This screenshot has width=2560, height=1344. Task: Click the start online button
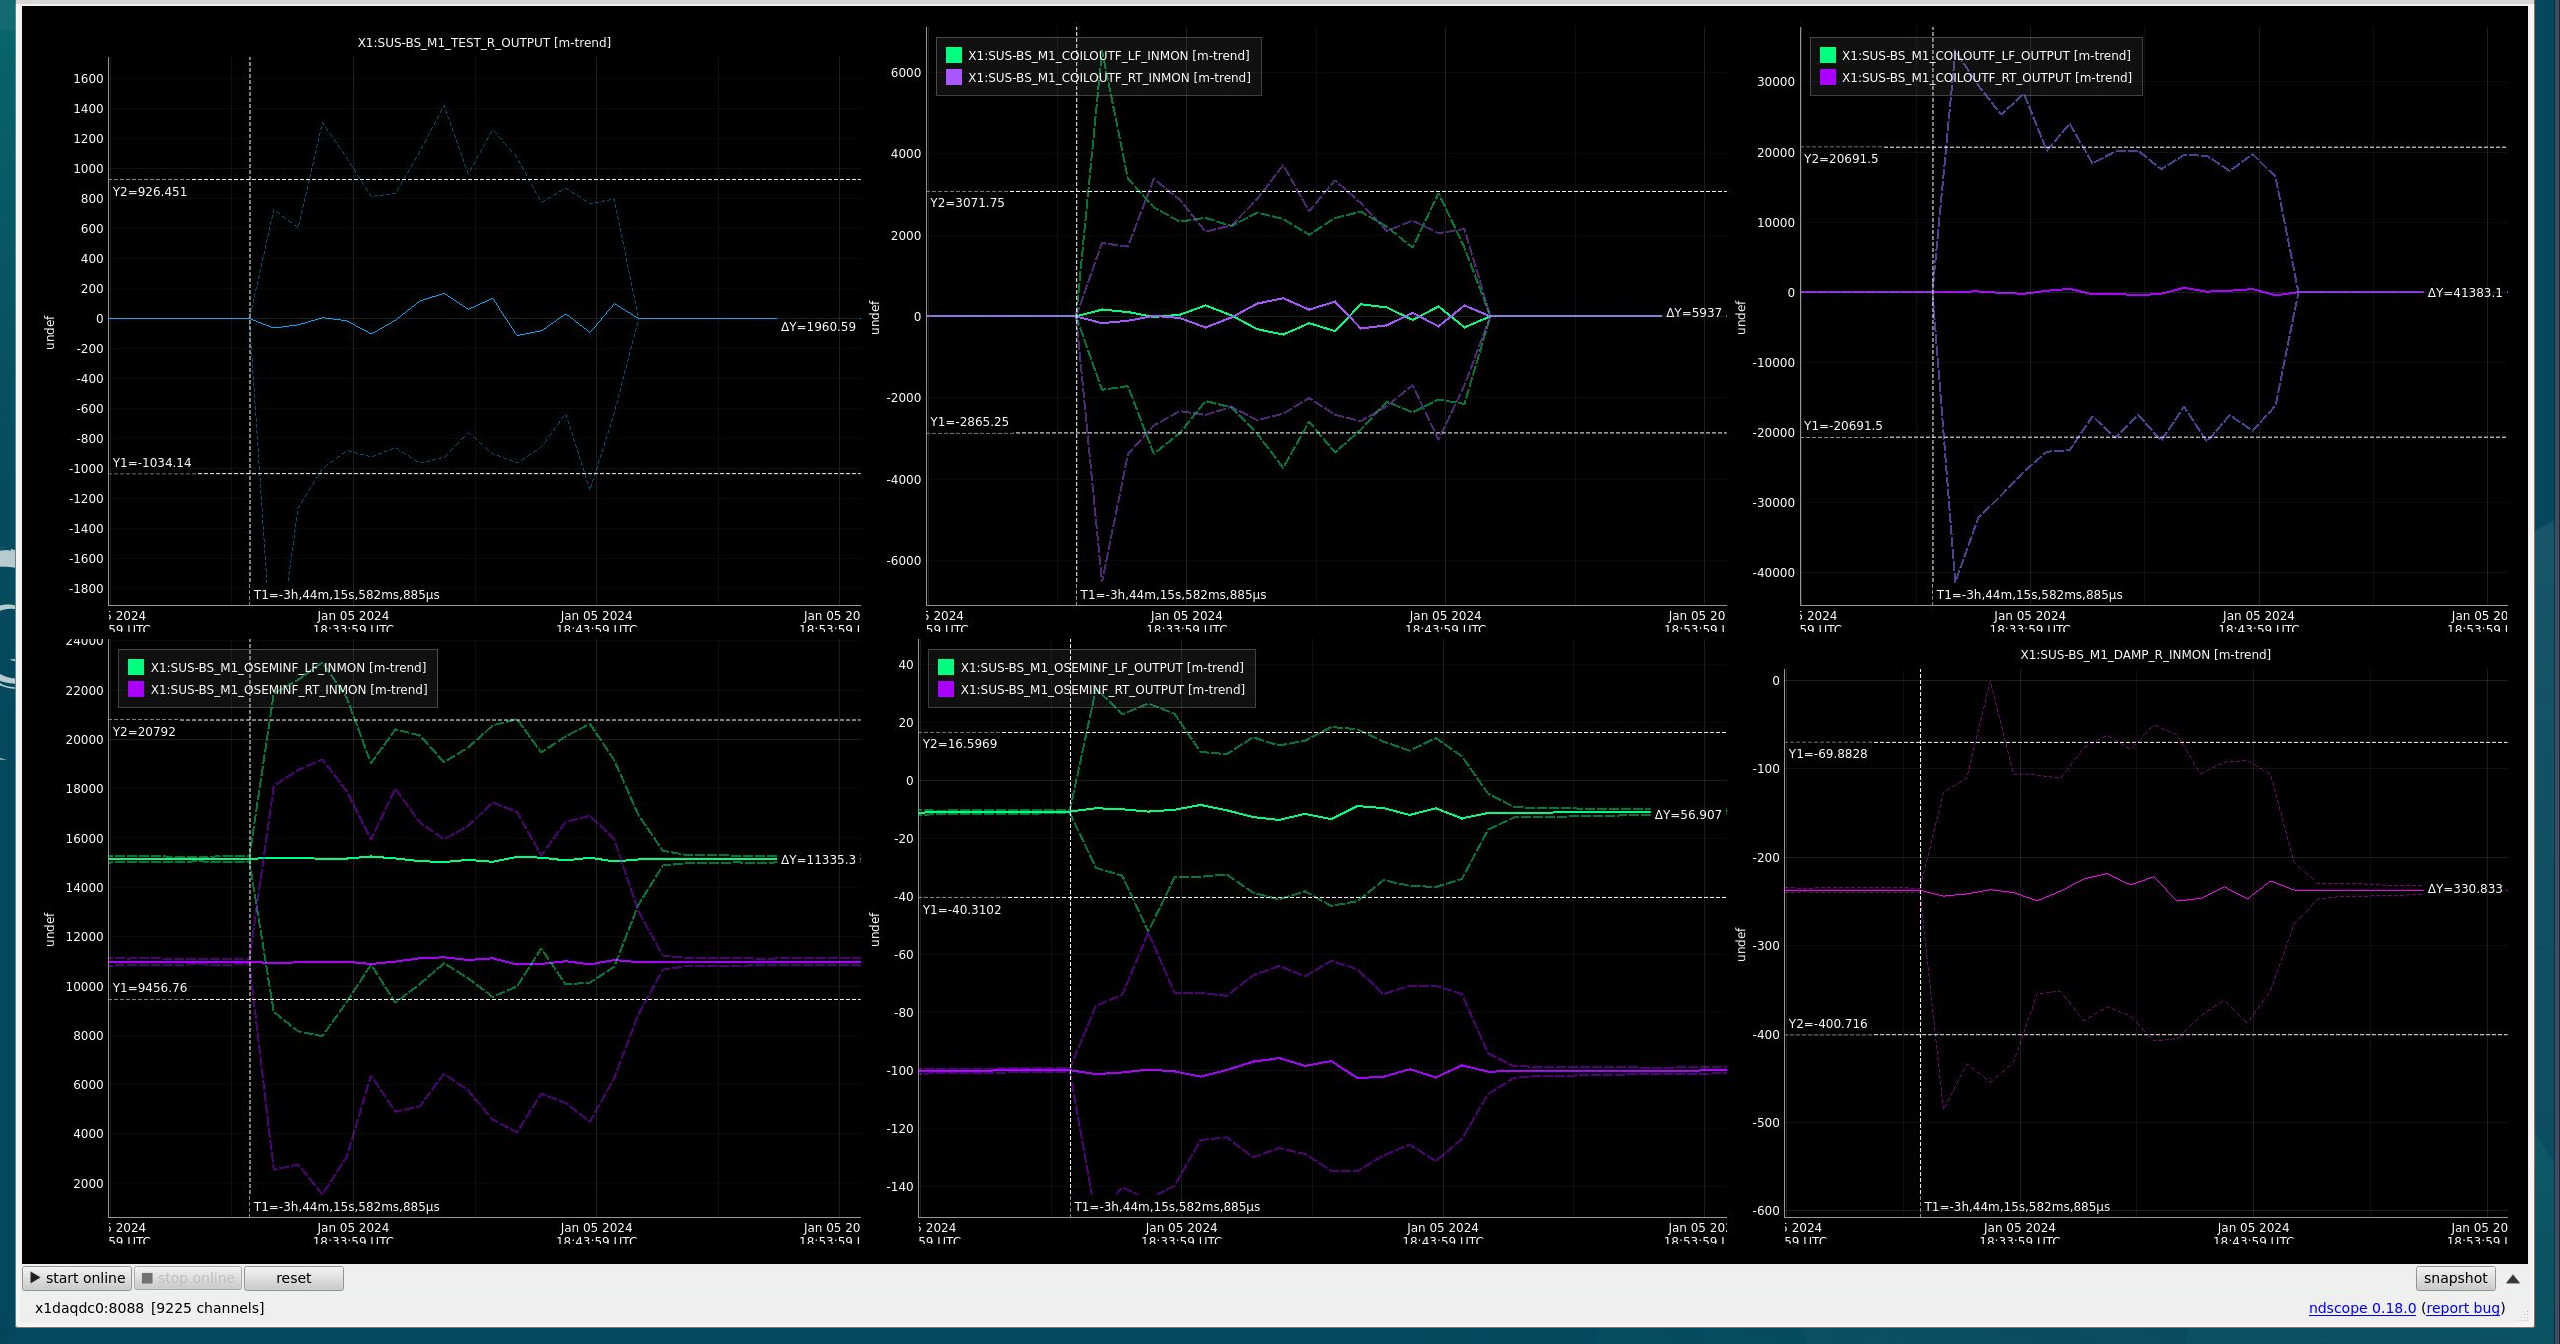pyautogui.click(x=77, y=1278)
